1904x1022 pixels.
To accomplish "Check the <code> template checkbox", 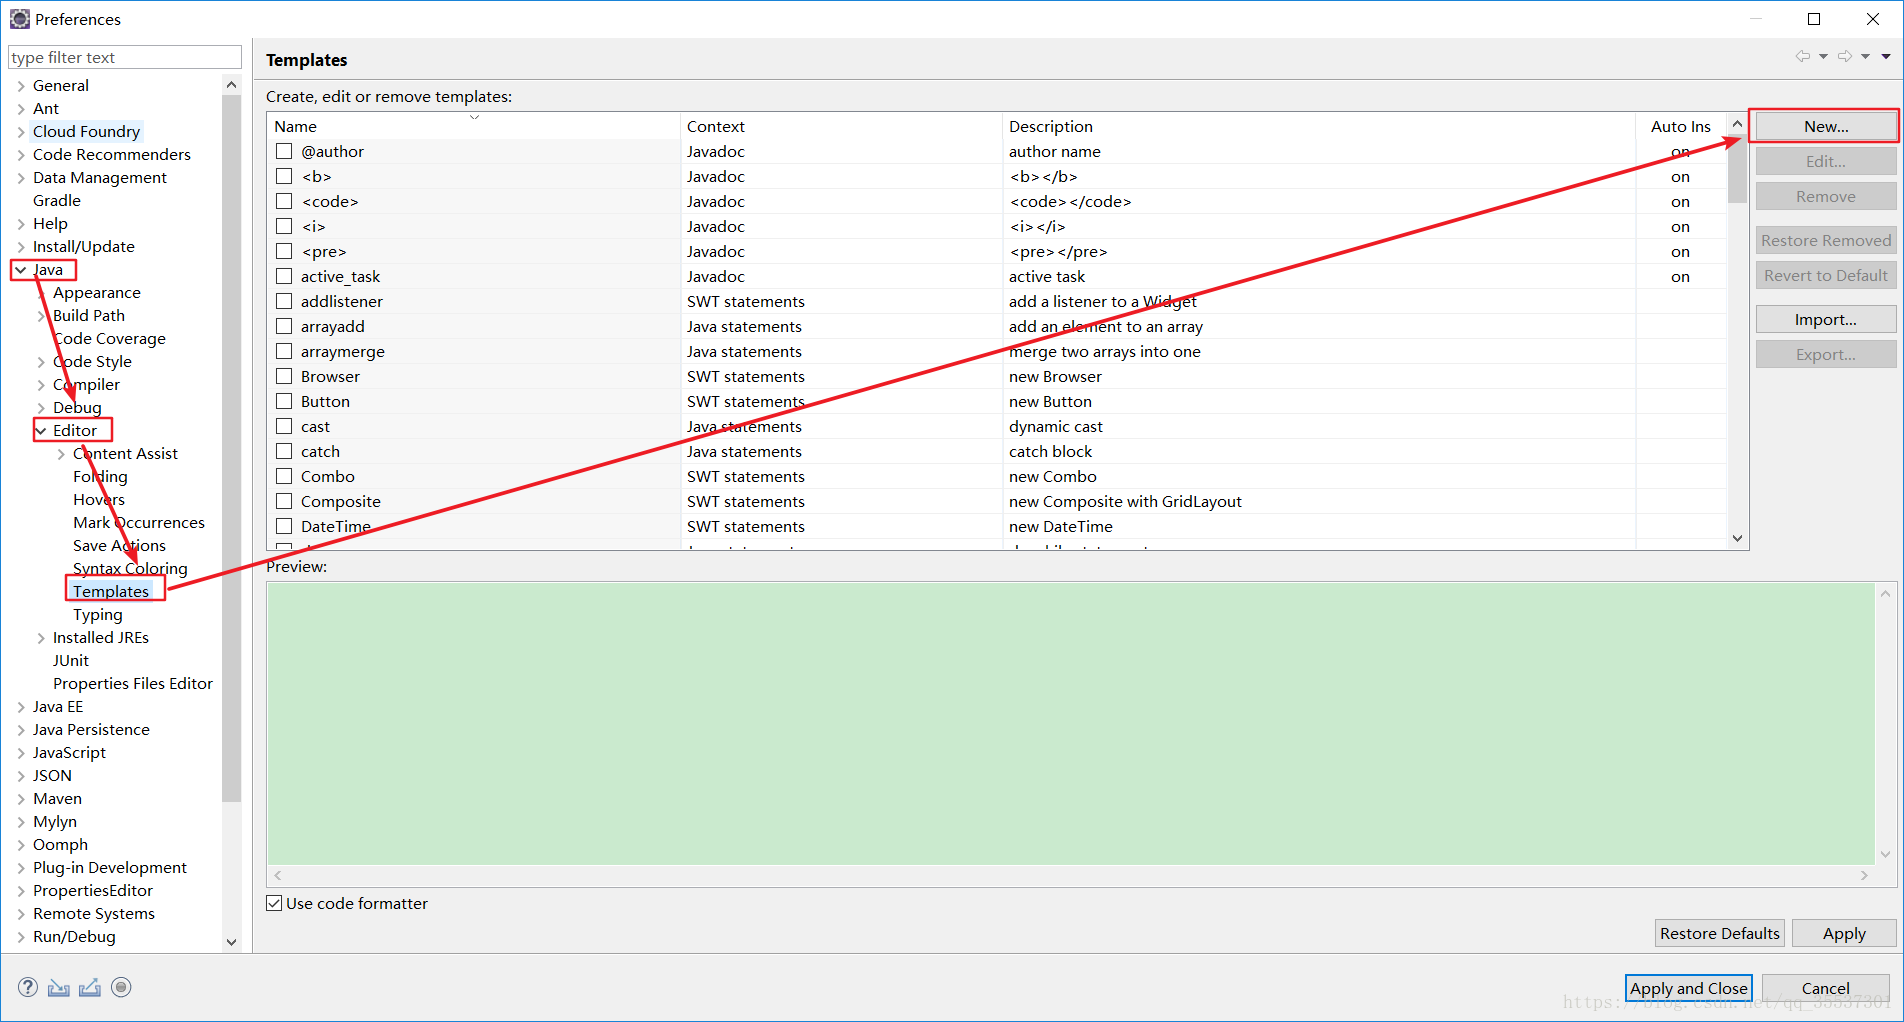I will click(284, 201).
